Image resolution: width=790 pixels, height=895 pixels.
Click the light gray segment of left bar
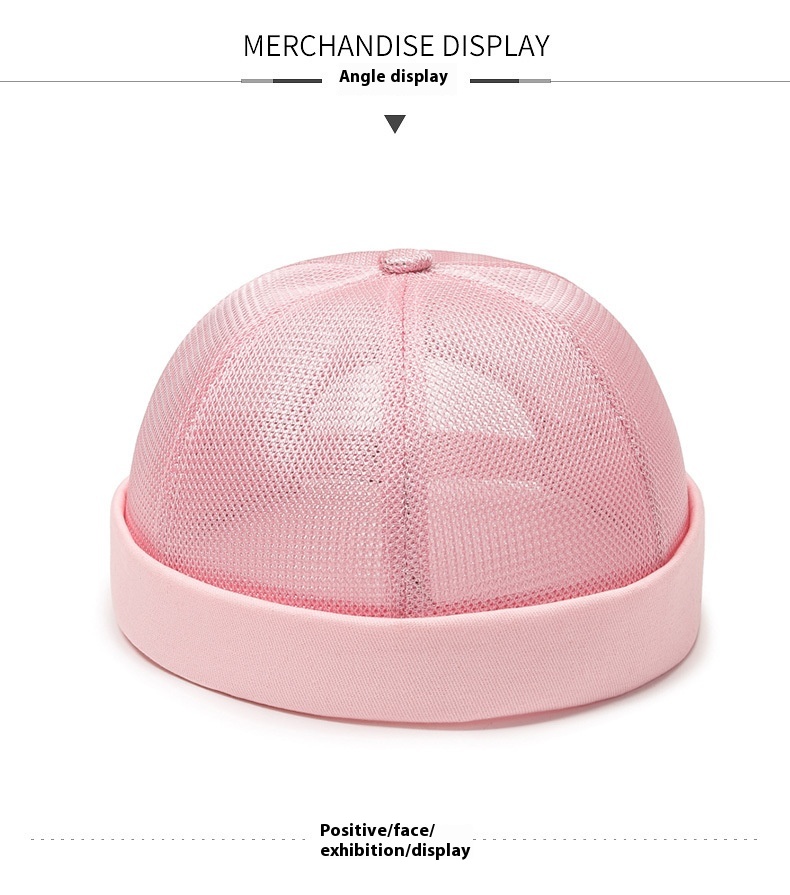[257, 81]
